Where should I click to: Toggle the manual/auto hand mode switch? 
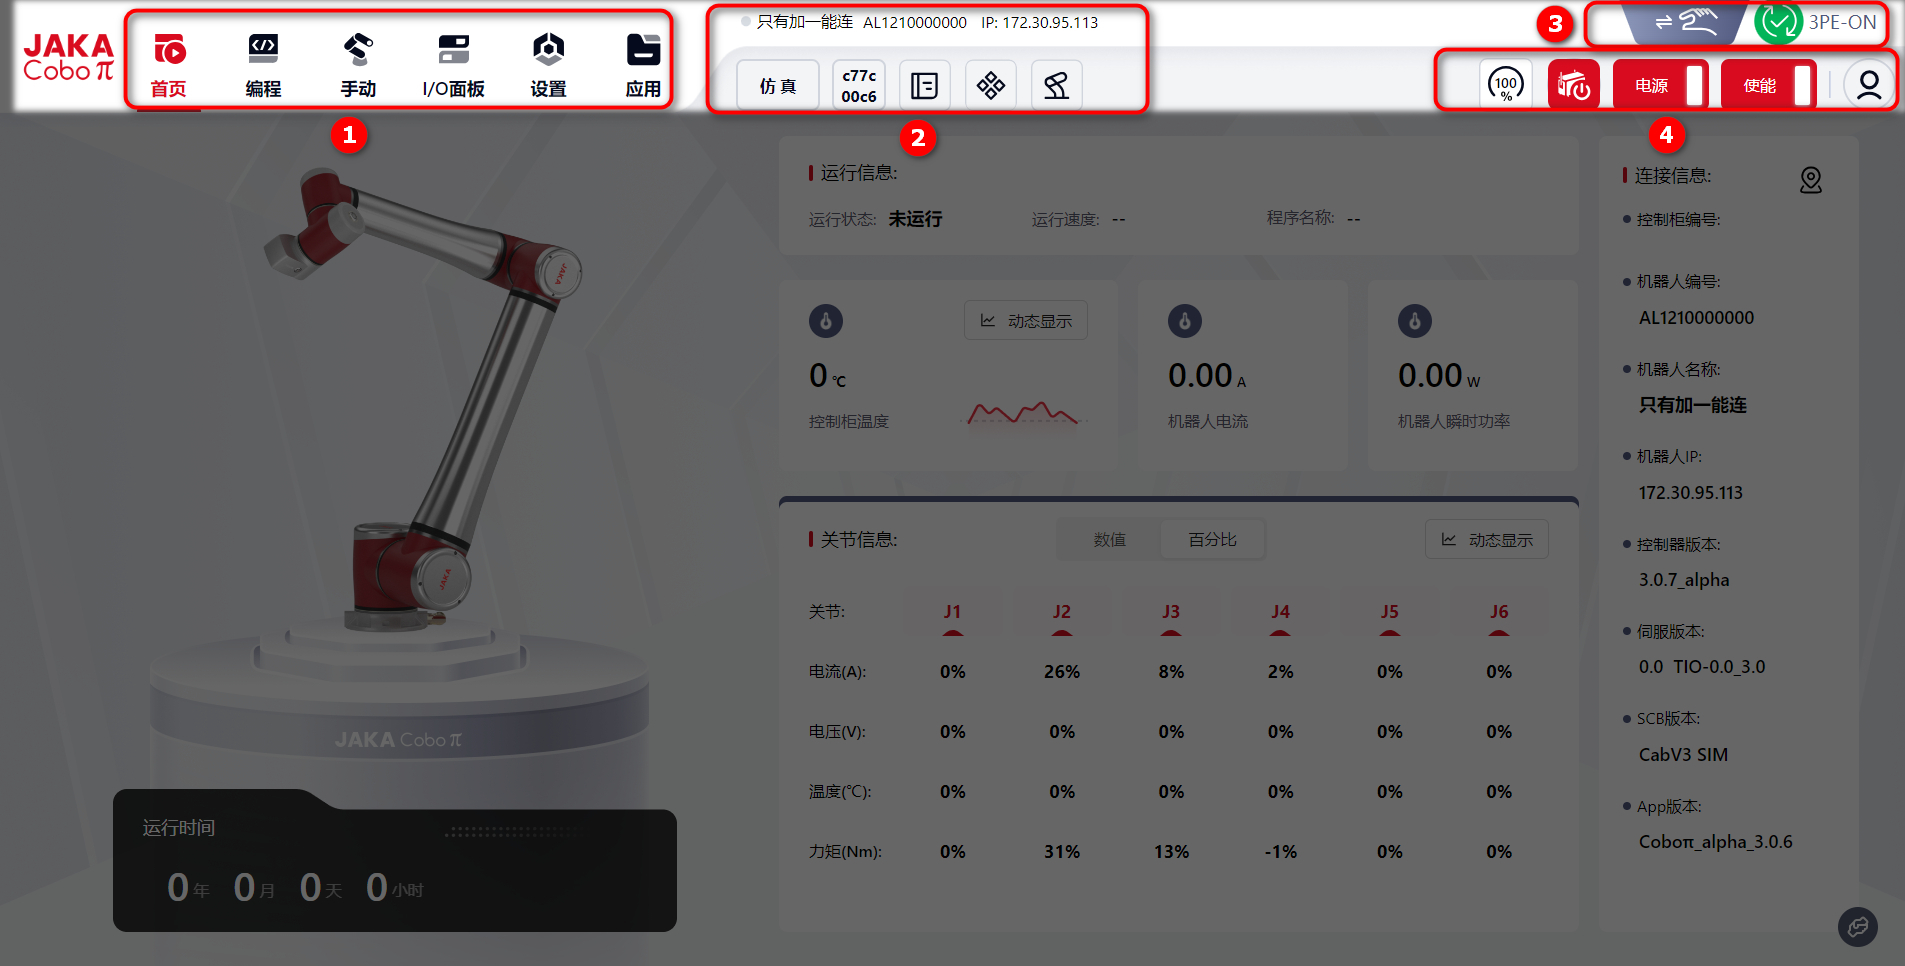tap(1685, 23)
